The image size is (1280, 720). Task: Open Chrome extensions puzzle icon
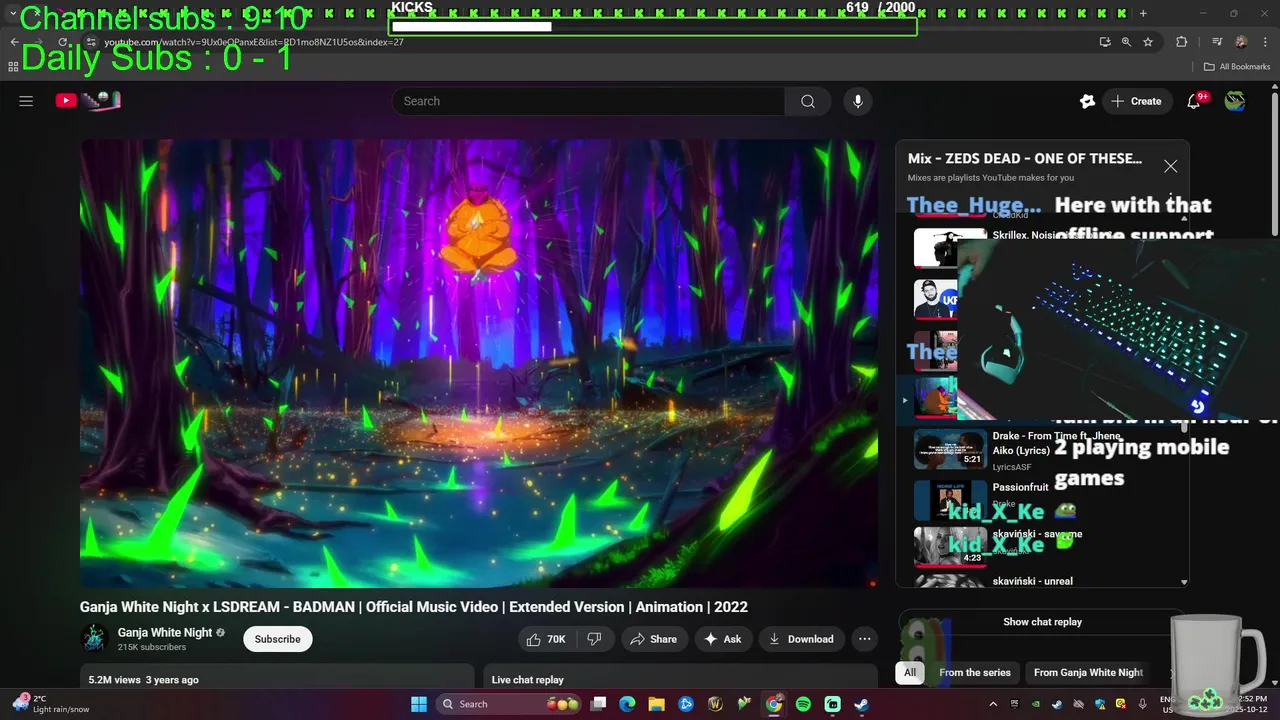(1181, 42)
